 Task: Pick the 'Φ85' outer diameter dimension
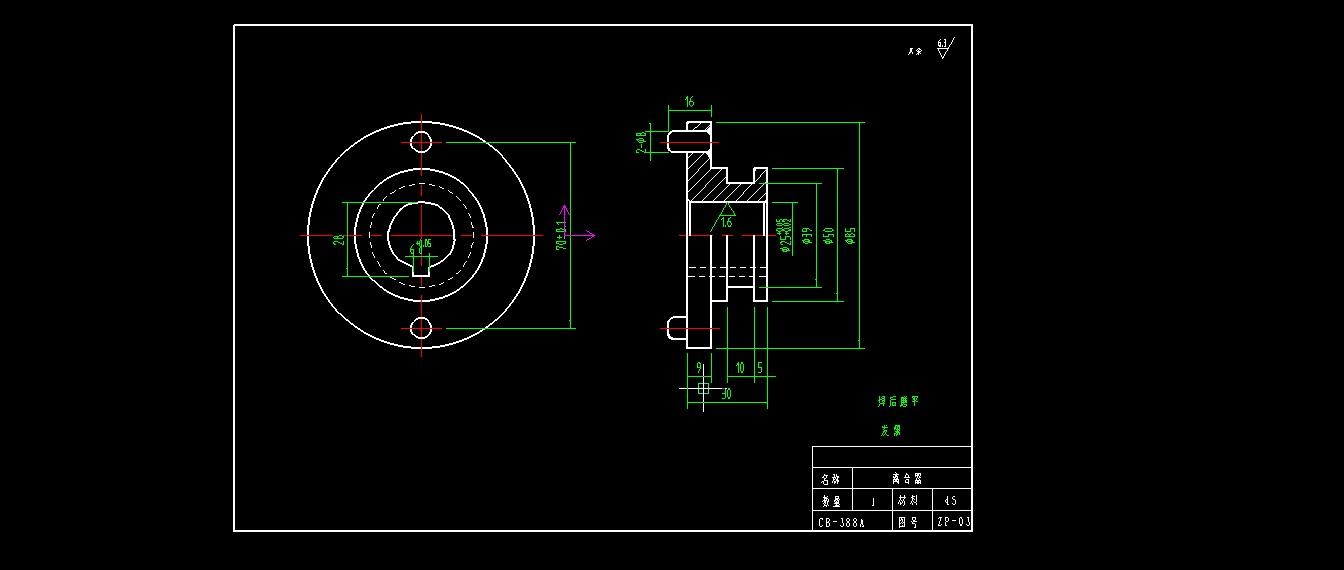click(851, 235)
